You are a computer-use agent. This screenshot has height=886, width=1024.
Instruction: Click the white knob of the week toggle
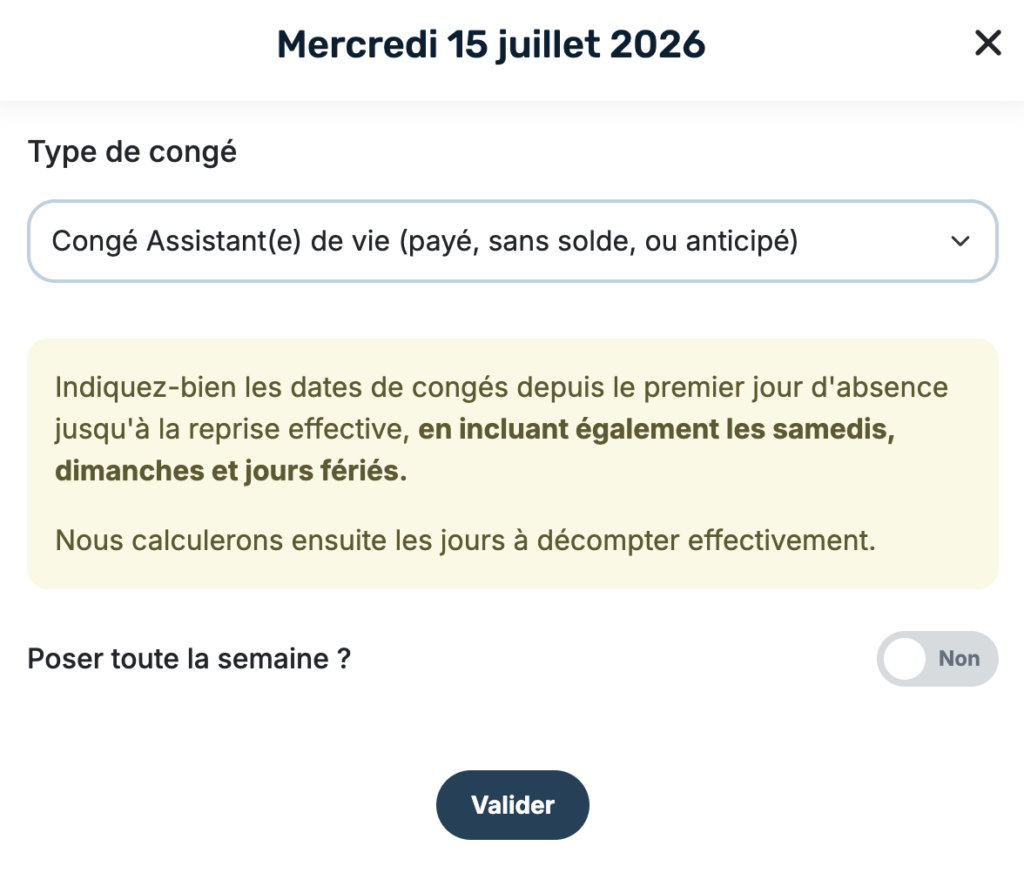point(905,658)
